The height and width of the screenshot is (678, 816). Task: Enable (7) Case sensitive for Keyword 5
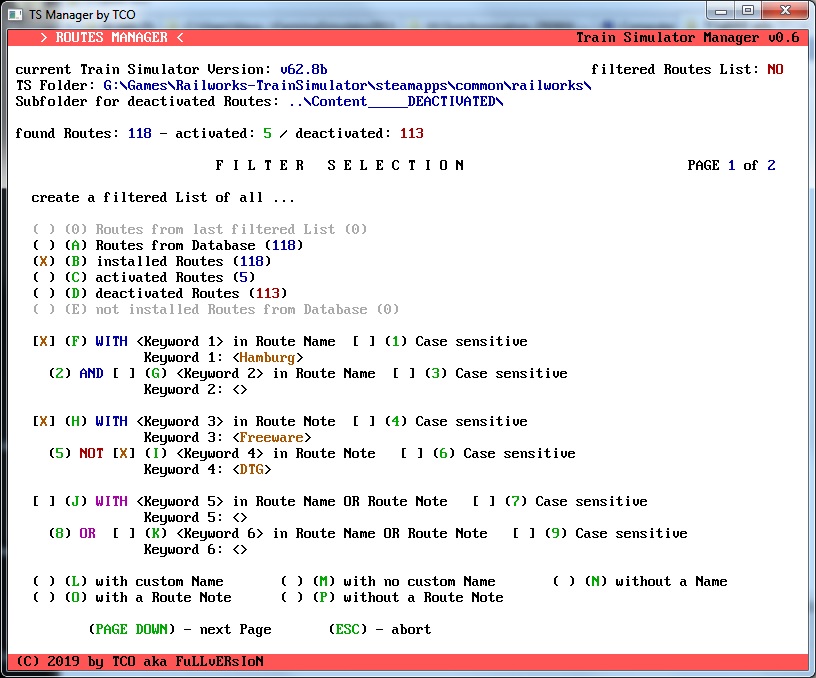click(484, 502)
